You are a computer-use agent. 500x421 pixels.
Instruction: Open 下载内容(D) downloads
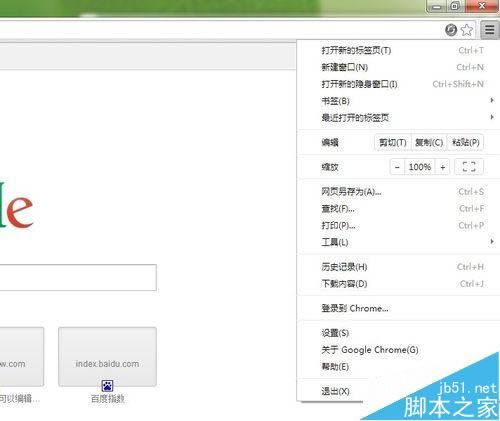point(398,284)
